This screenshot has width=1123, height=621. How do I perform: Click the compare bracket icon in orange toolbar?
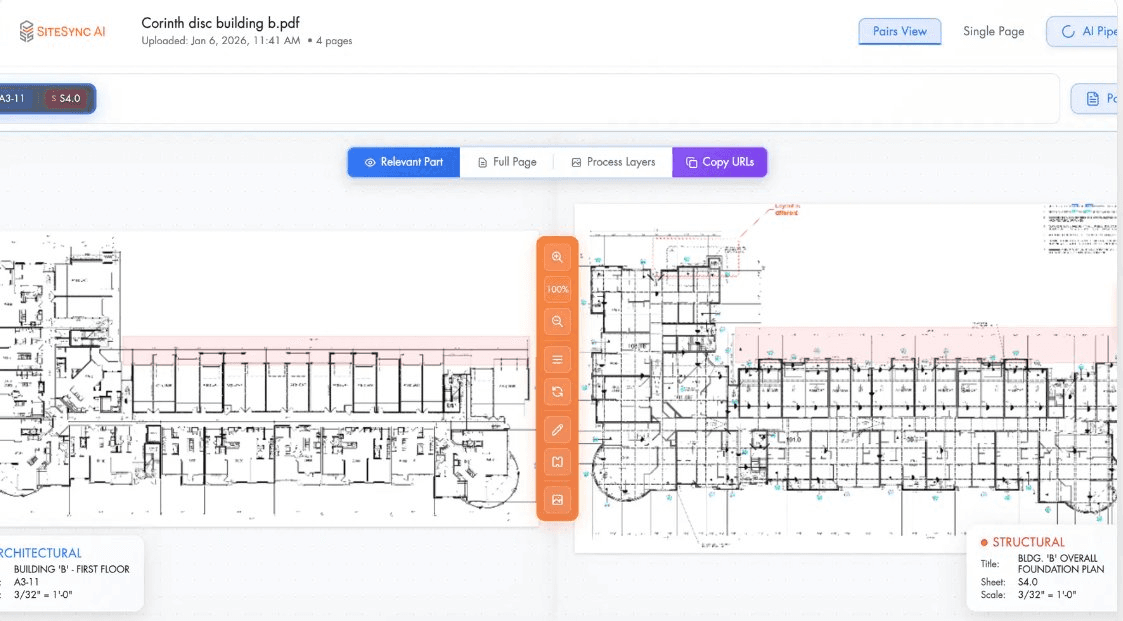coord(557,463)
